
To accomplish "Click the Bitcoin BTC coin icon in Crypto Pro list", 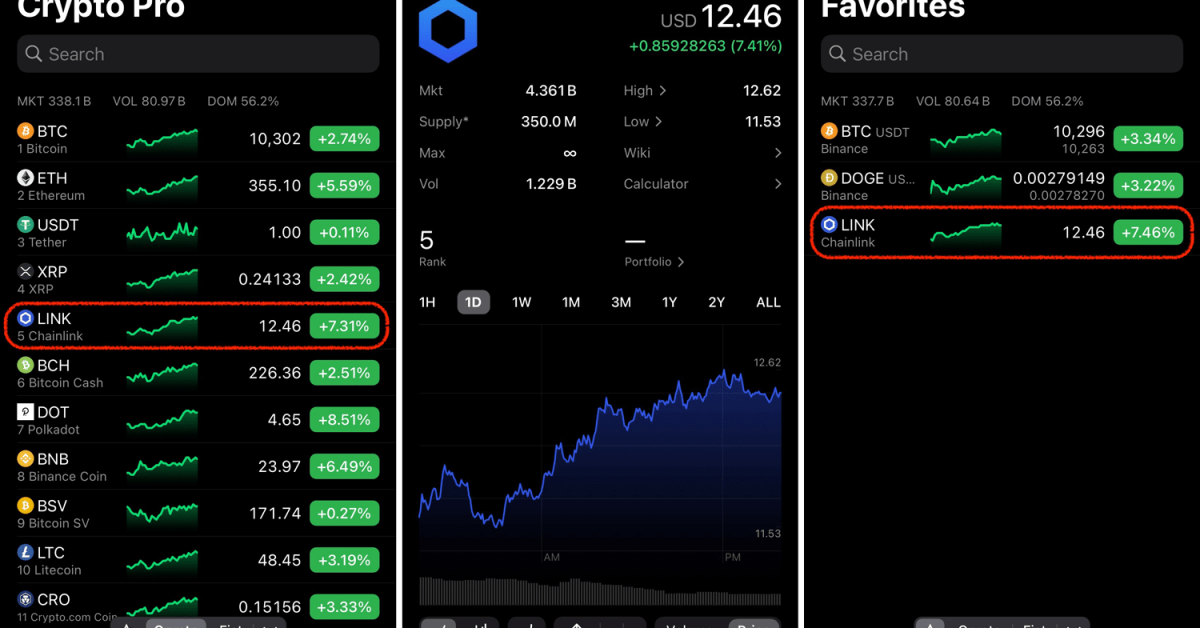I will (26, 131).
